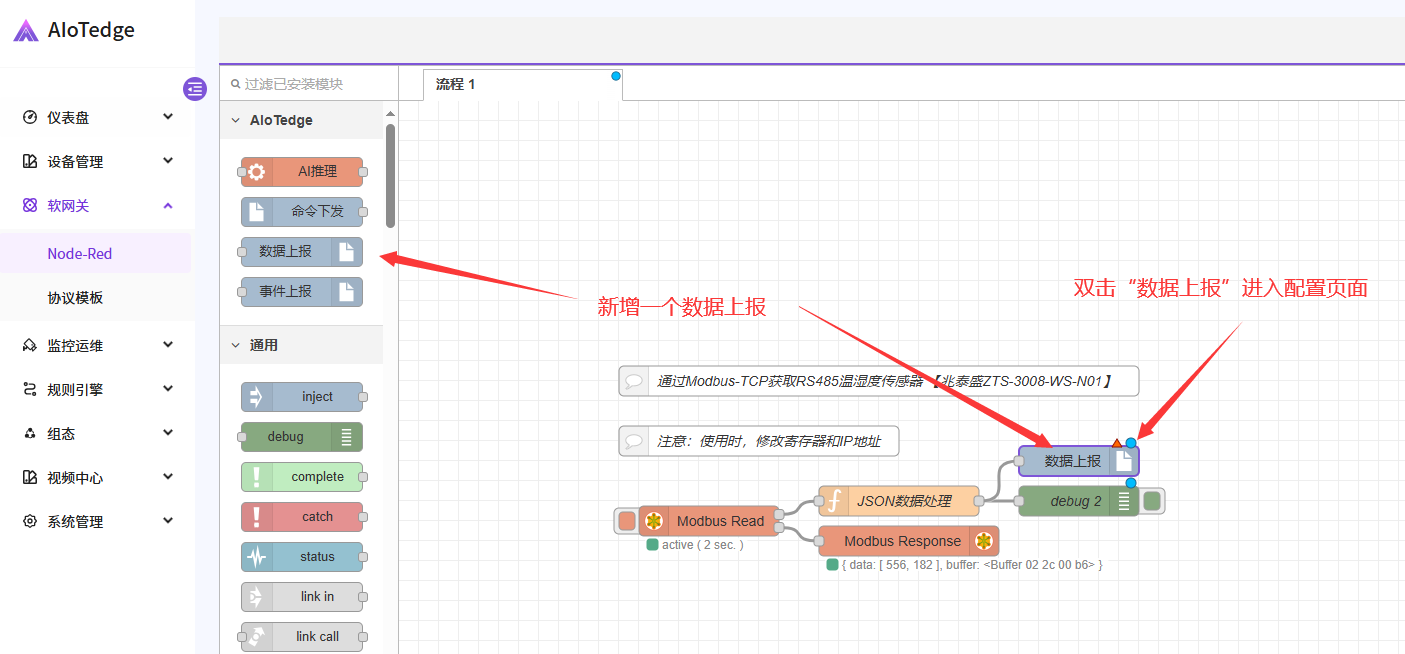Click the AIoTedge logo icon
Image resolution: width=1405 pixels, height=654 pixels.
point(26,31)
